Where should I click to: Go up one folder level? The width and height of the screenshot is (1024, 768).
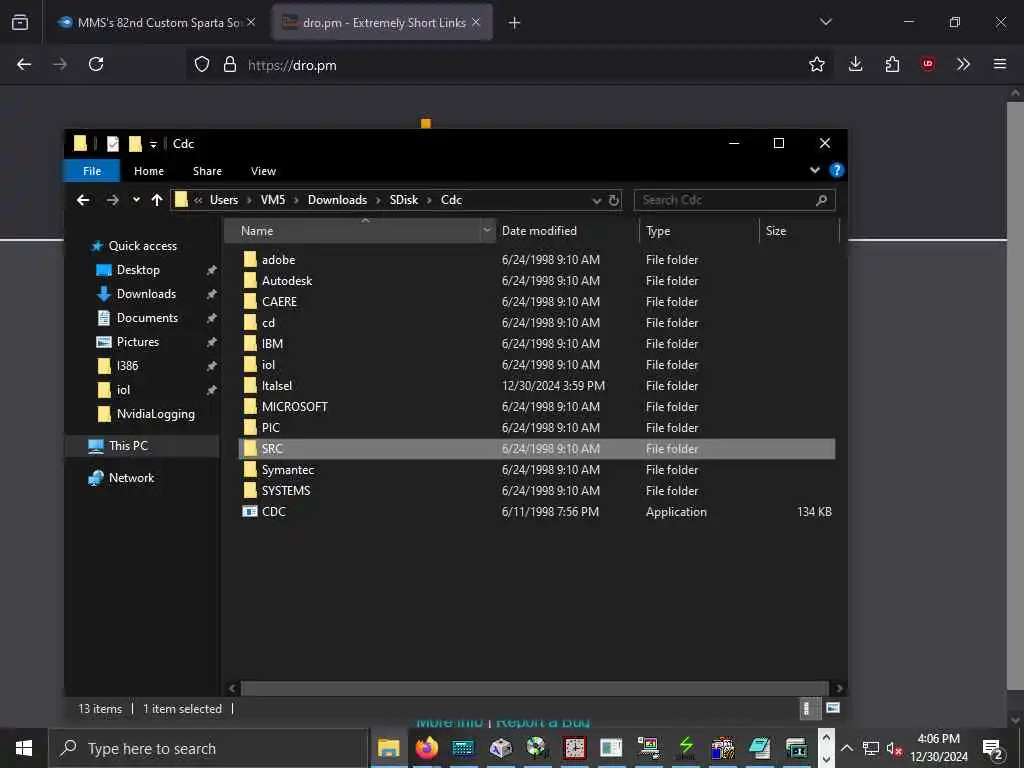pos(157,200)
